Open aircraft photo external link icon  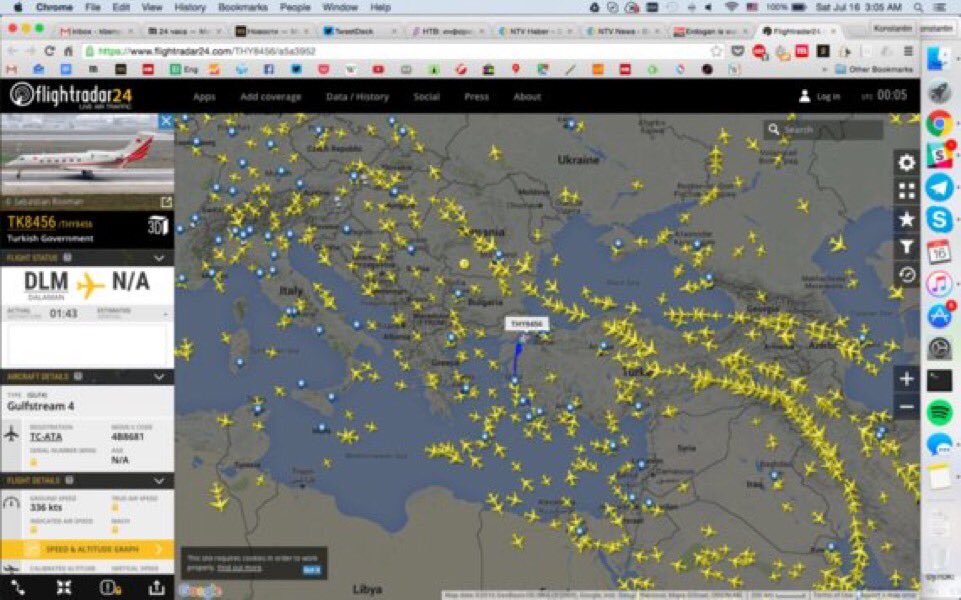165,202
